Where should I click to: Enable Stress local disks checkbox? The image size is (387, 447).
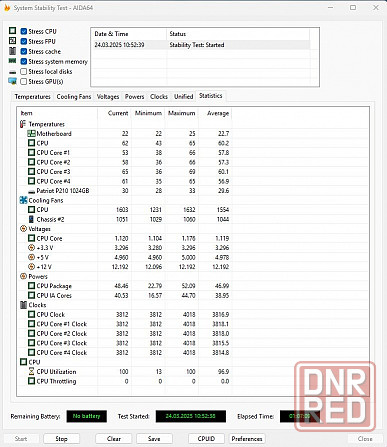24,71
